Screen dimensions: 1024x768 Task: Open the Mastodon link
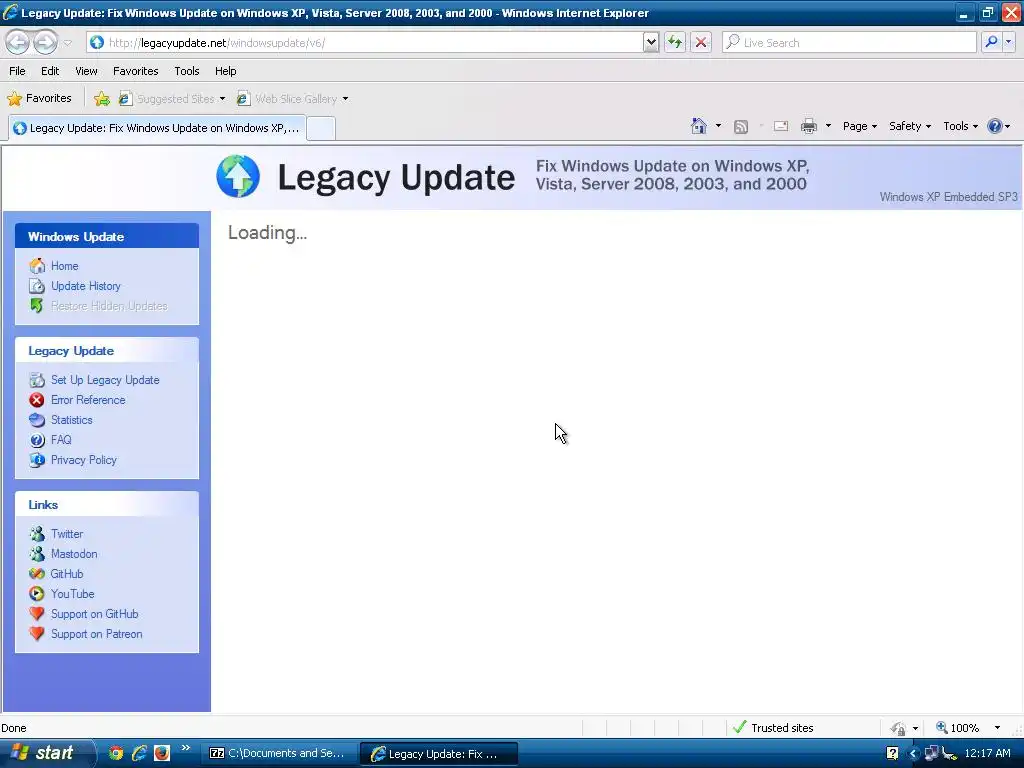74,554
